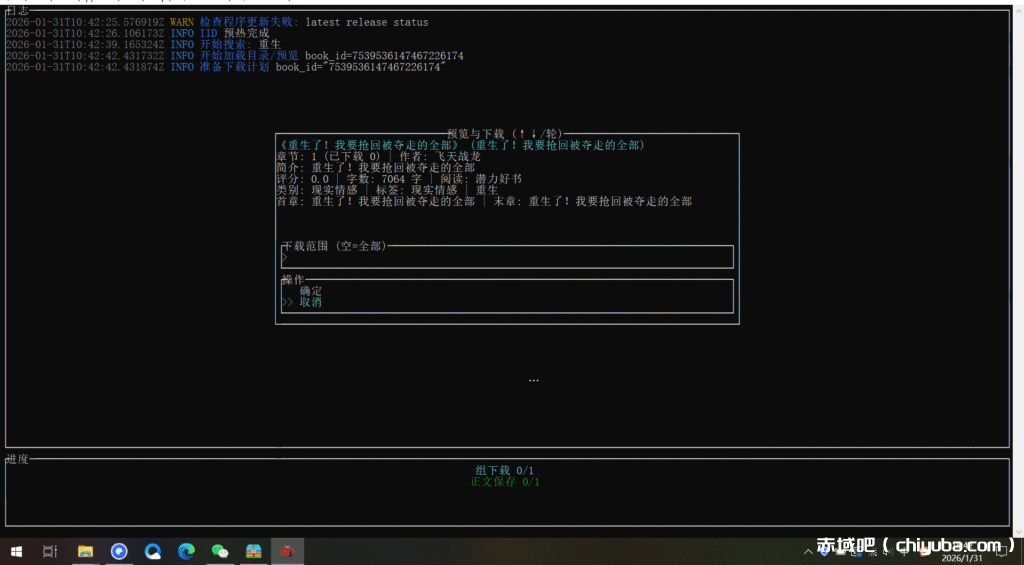Select 取消 in the 操作 panel
The image size is (1024, 565).
(311, 302)
